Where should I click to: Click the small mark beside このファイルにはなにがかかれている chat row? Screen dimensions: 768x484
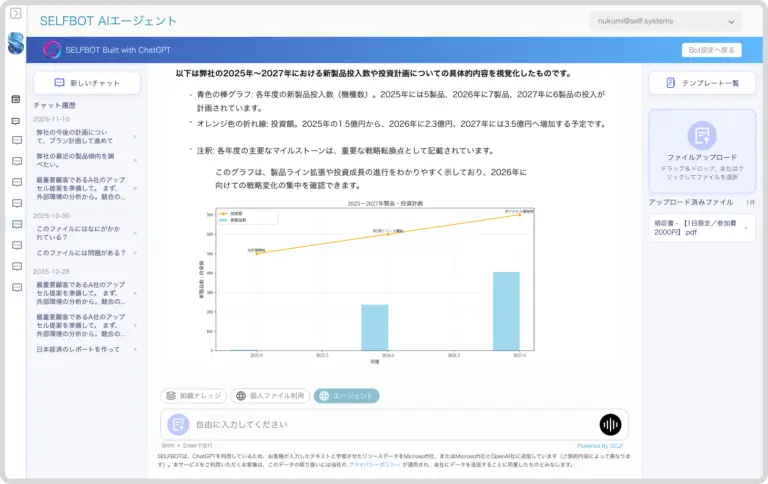135,233
